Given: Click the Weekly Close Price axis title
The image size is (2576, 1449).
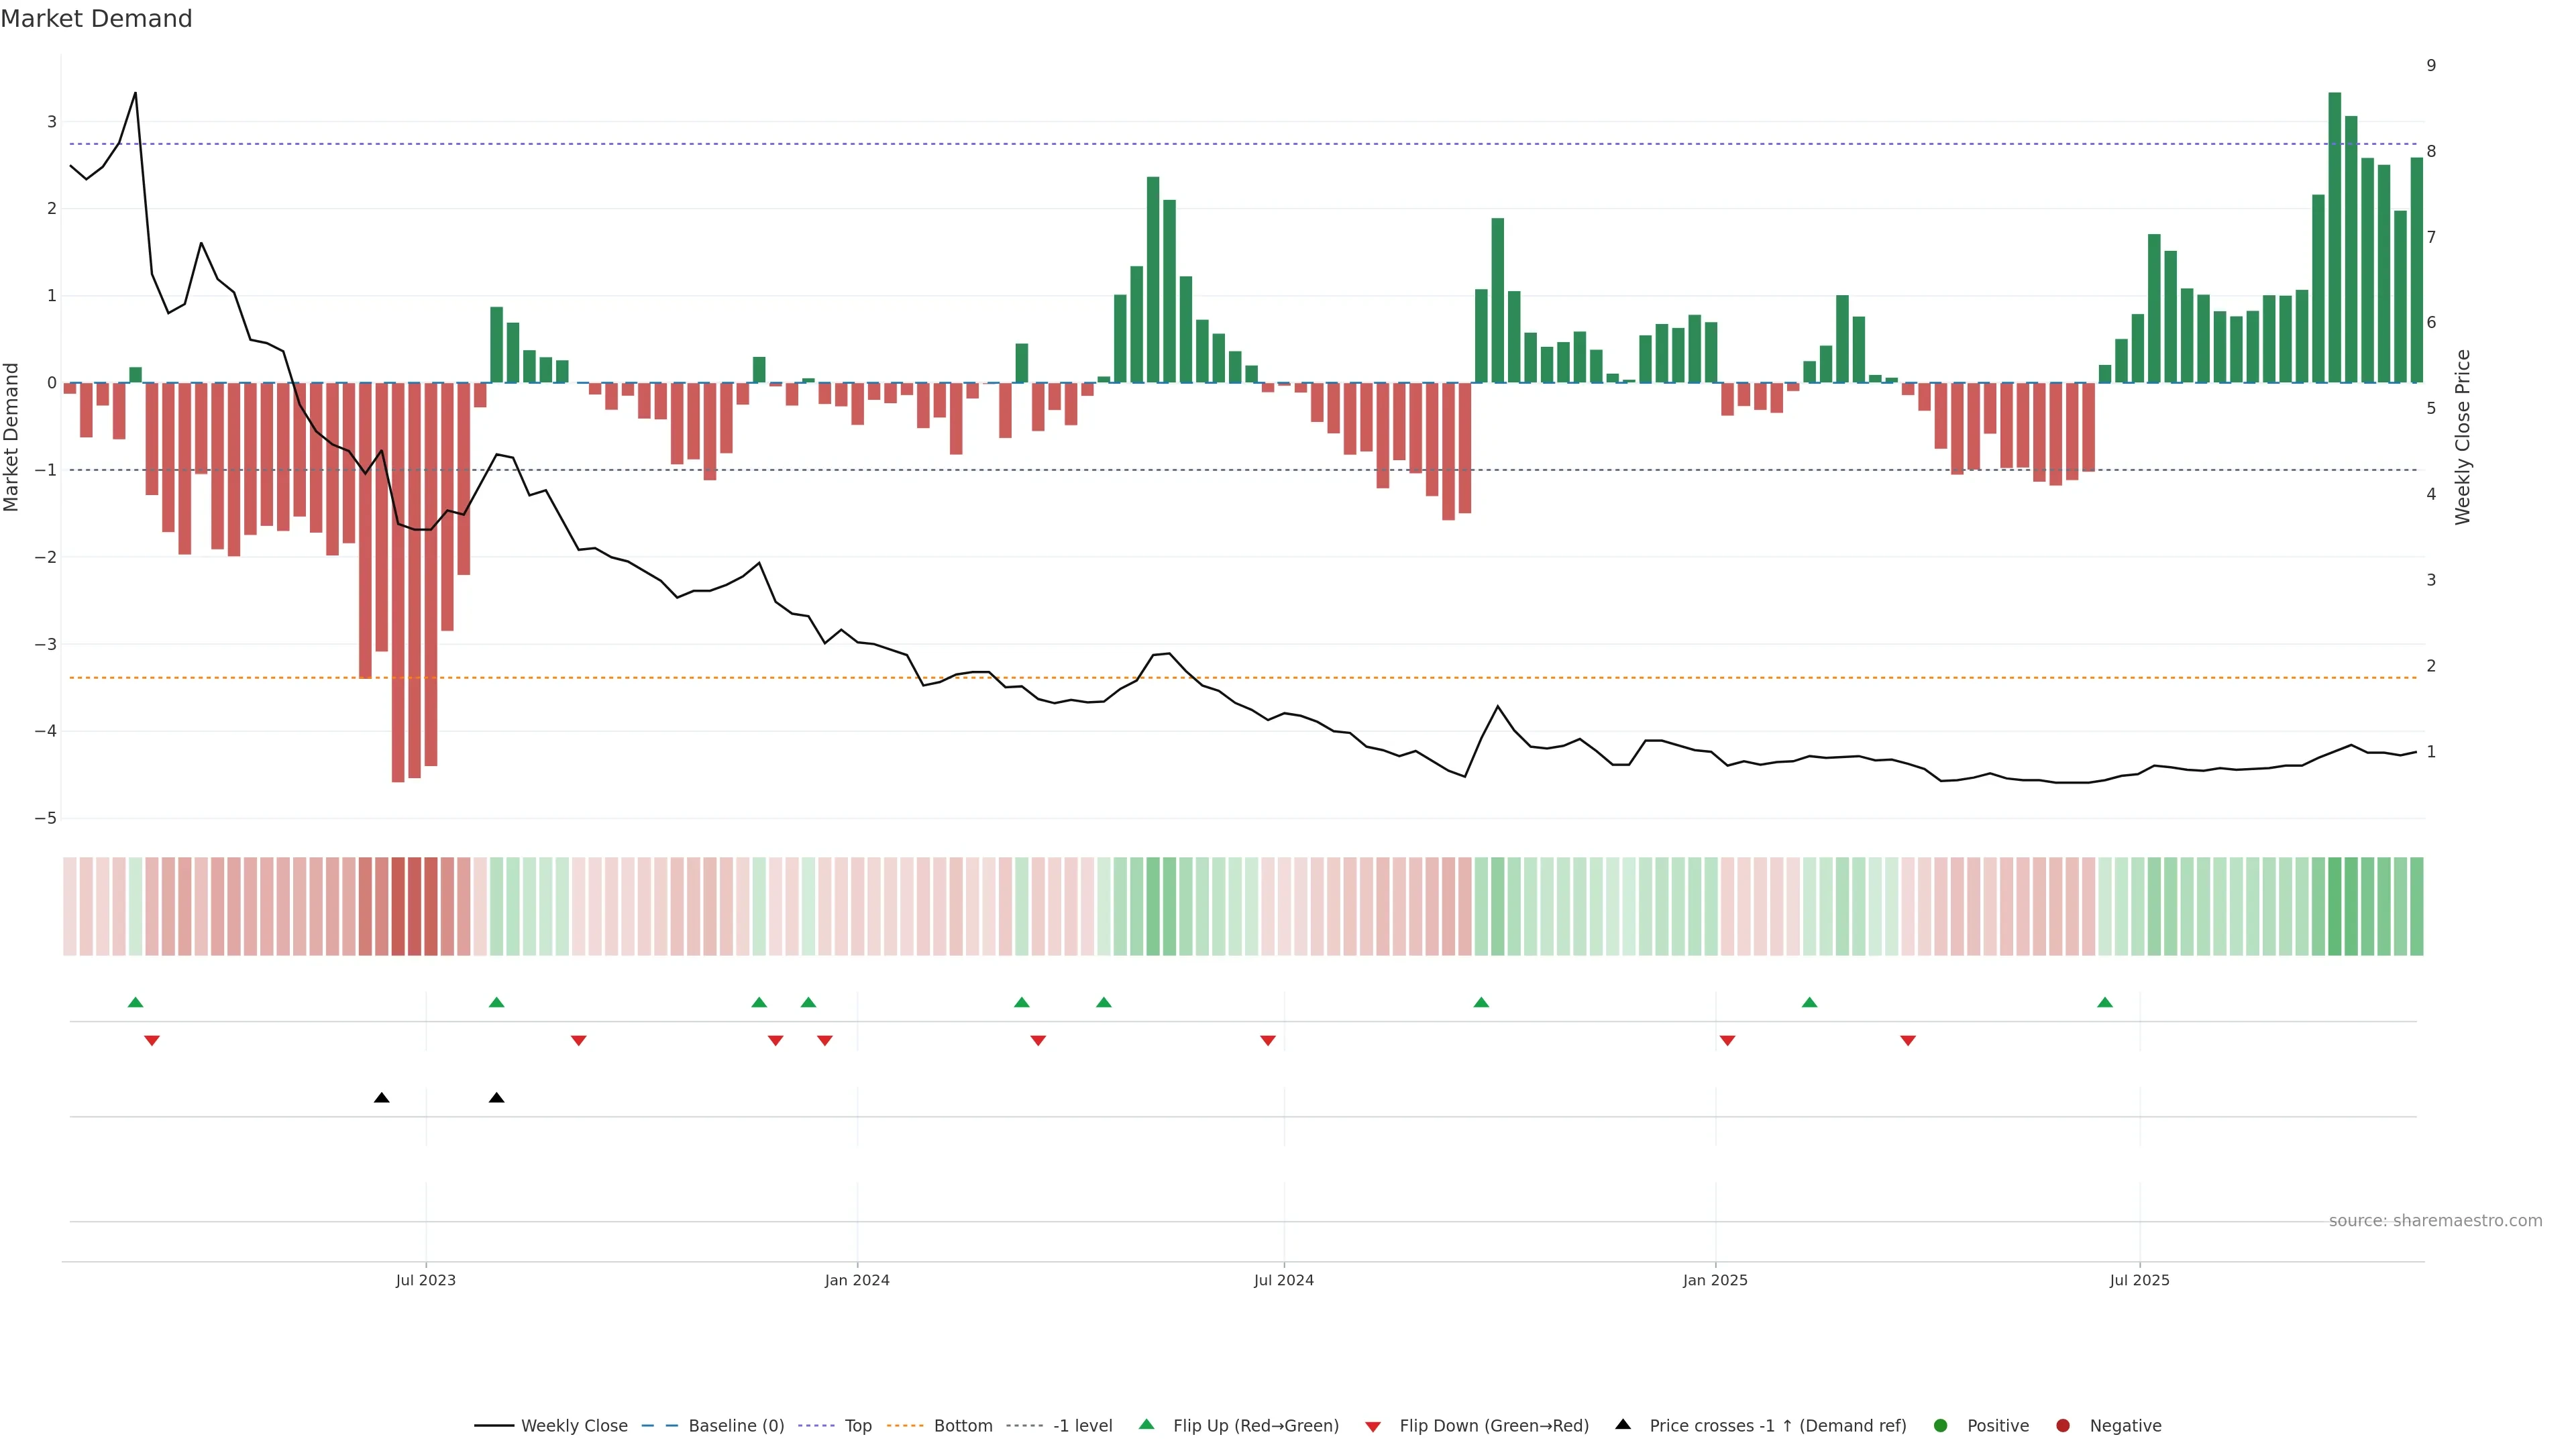Looking at the screenshot, I should 2462,437.
